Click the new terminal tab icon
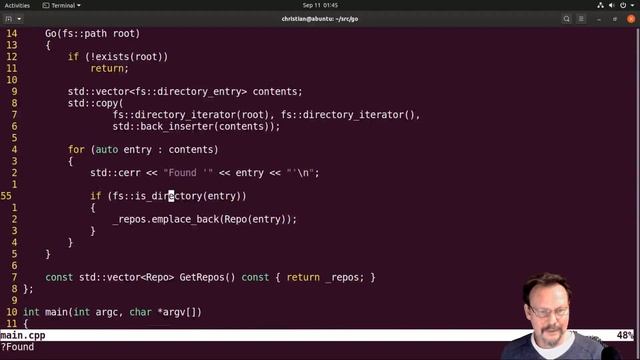Screen dimensions: 640x360 click(9, 19)
